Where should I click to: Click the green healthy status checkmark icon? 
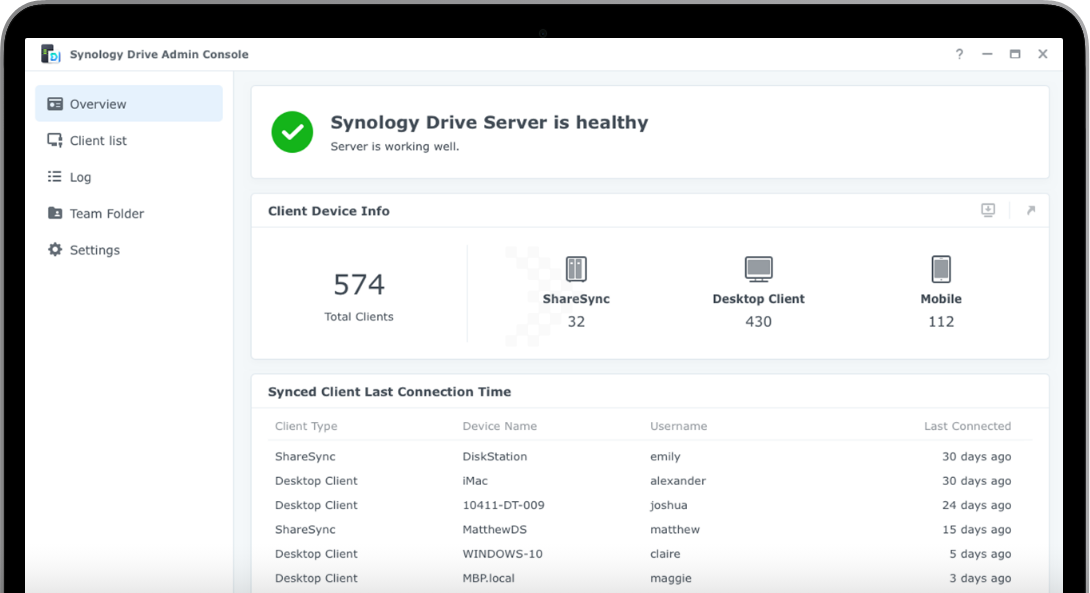click(292, 132)
